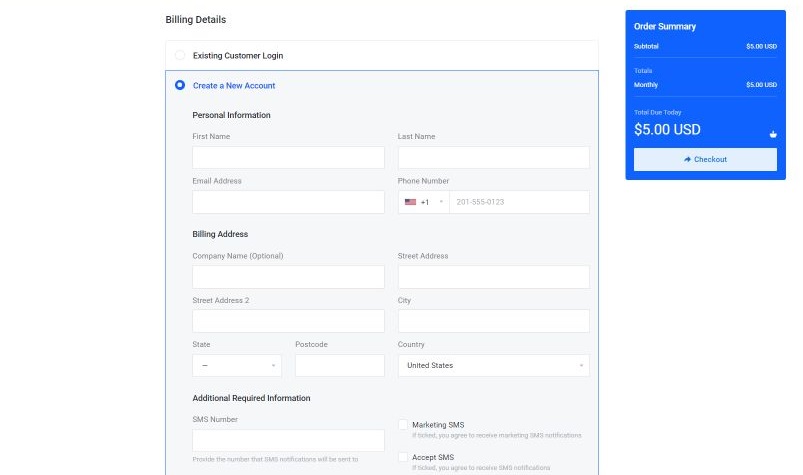Select the Existing Customer Login radio button

(x=180, y=55)
